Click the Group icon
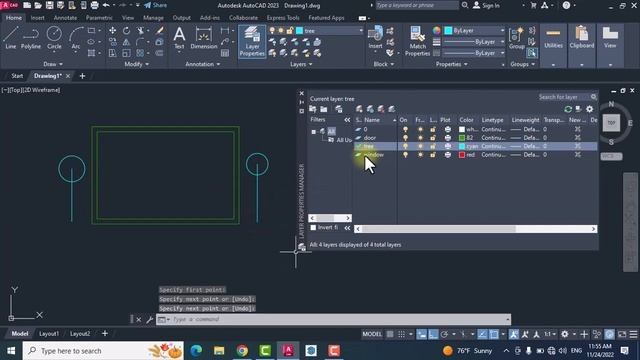The height and width of the screenshot is (360, 640). (x=517, y=38)
